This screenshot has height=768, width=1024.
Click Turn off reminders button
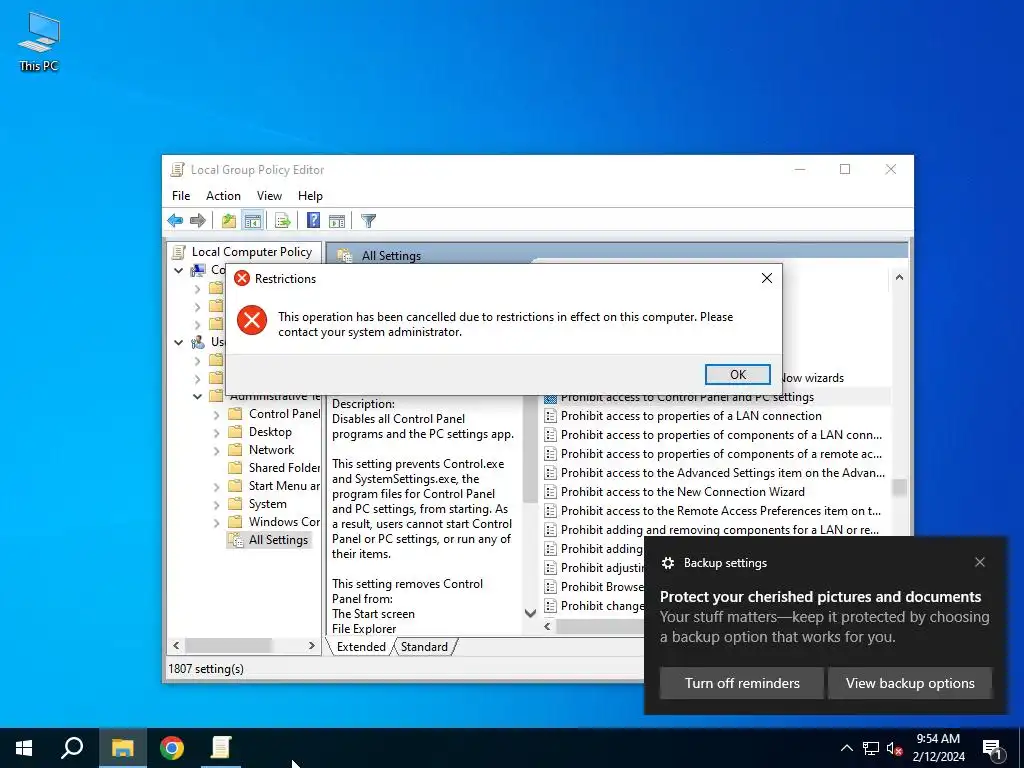click(742, 683)
